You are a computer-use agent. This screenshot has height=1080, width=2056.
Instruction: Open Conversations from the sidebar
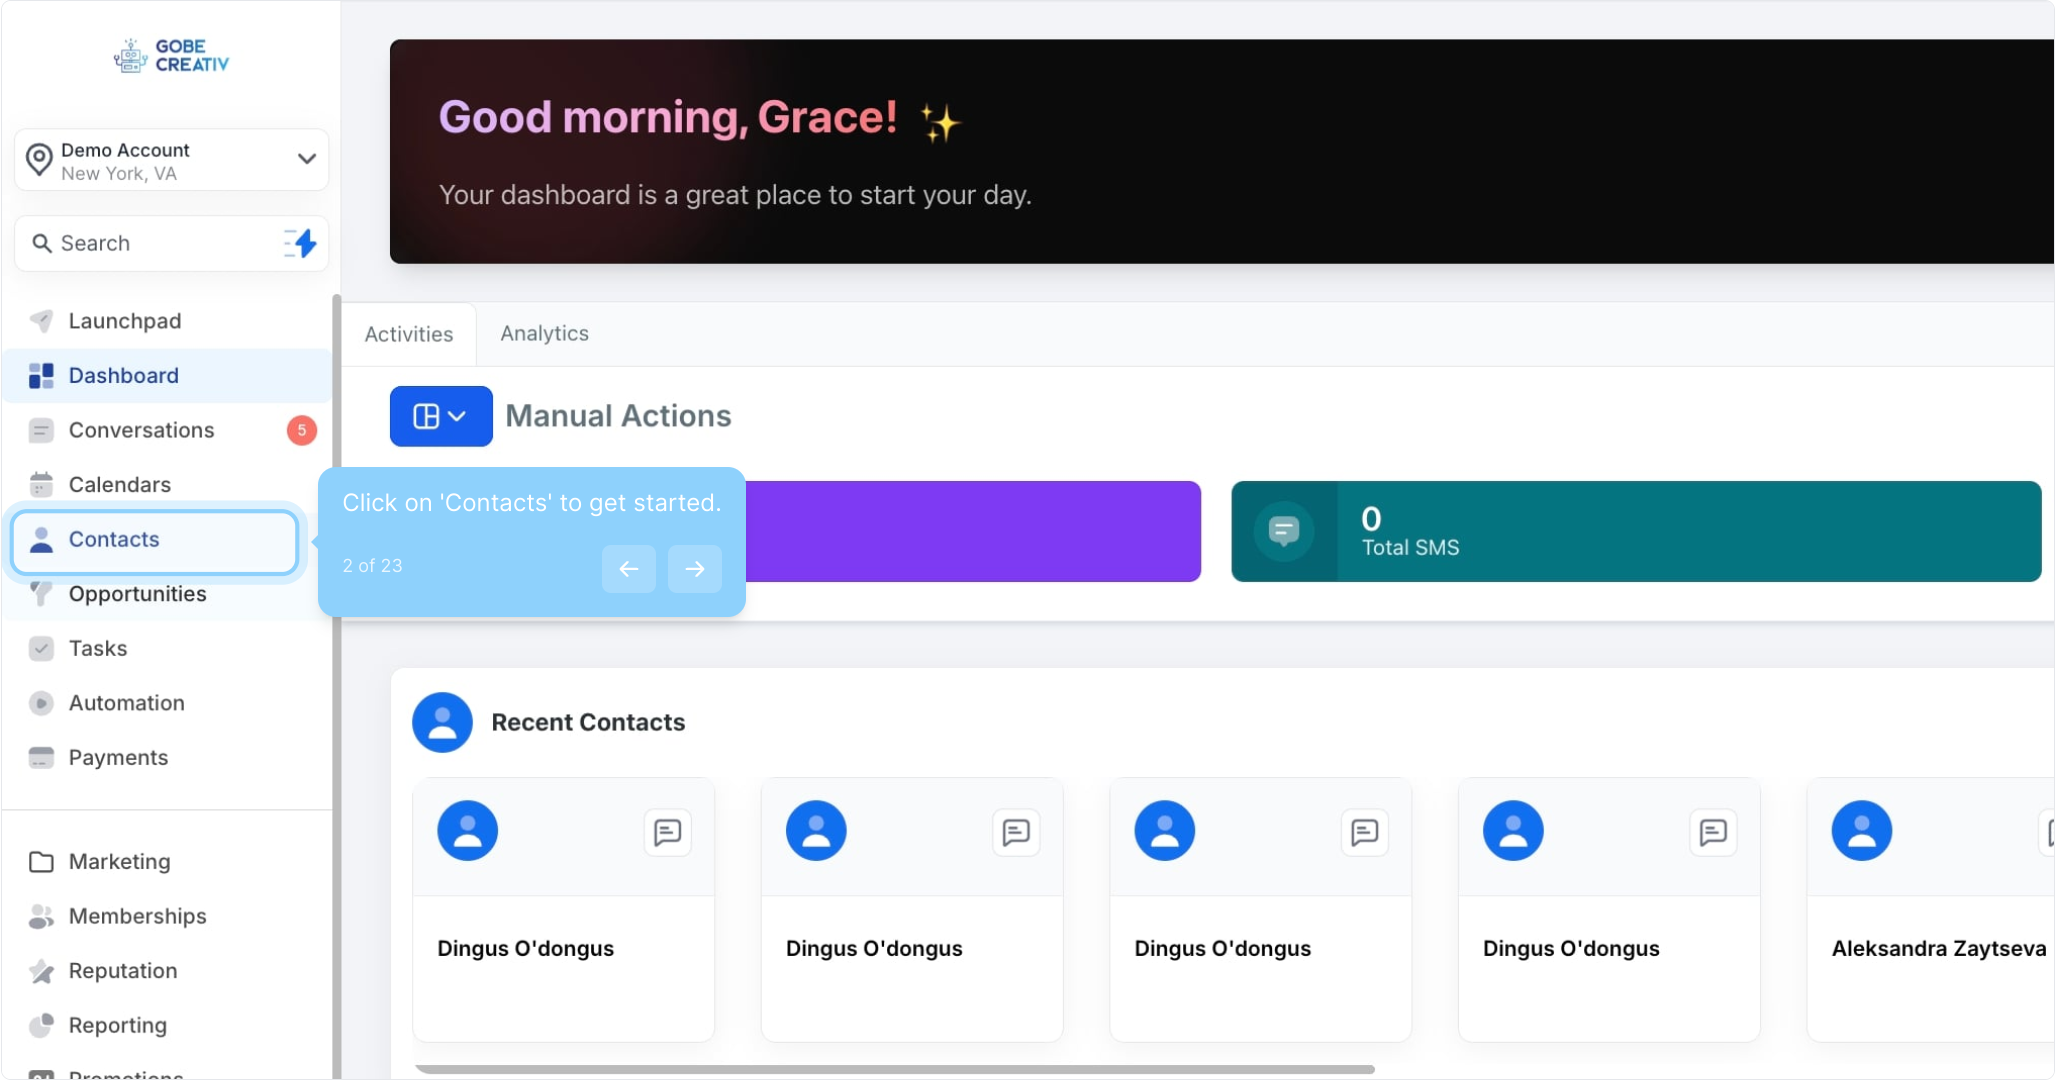tap(141, 430)
